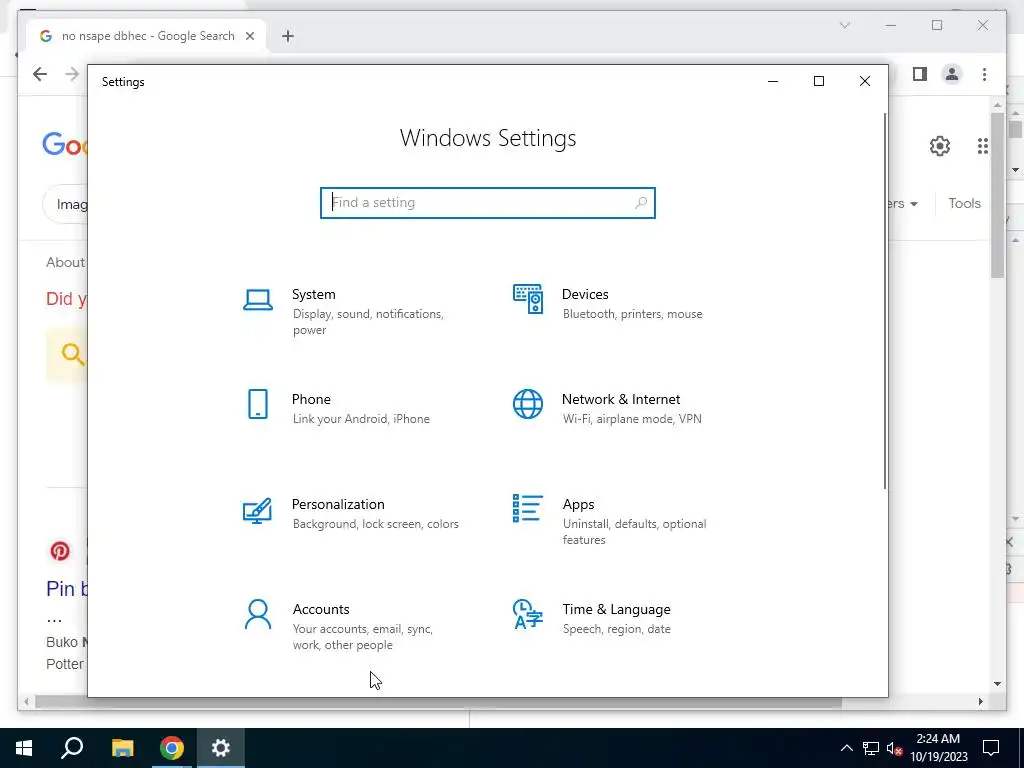Screen dimensions: 1024x768
Task: Click Tools in Google search page
Action: coord(965,204)
